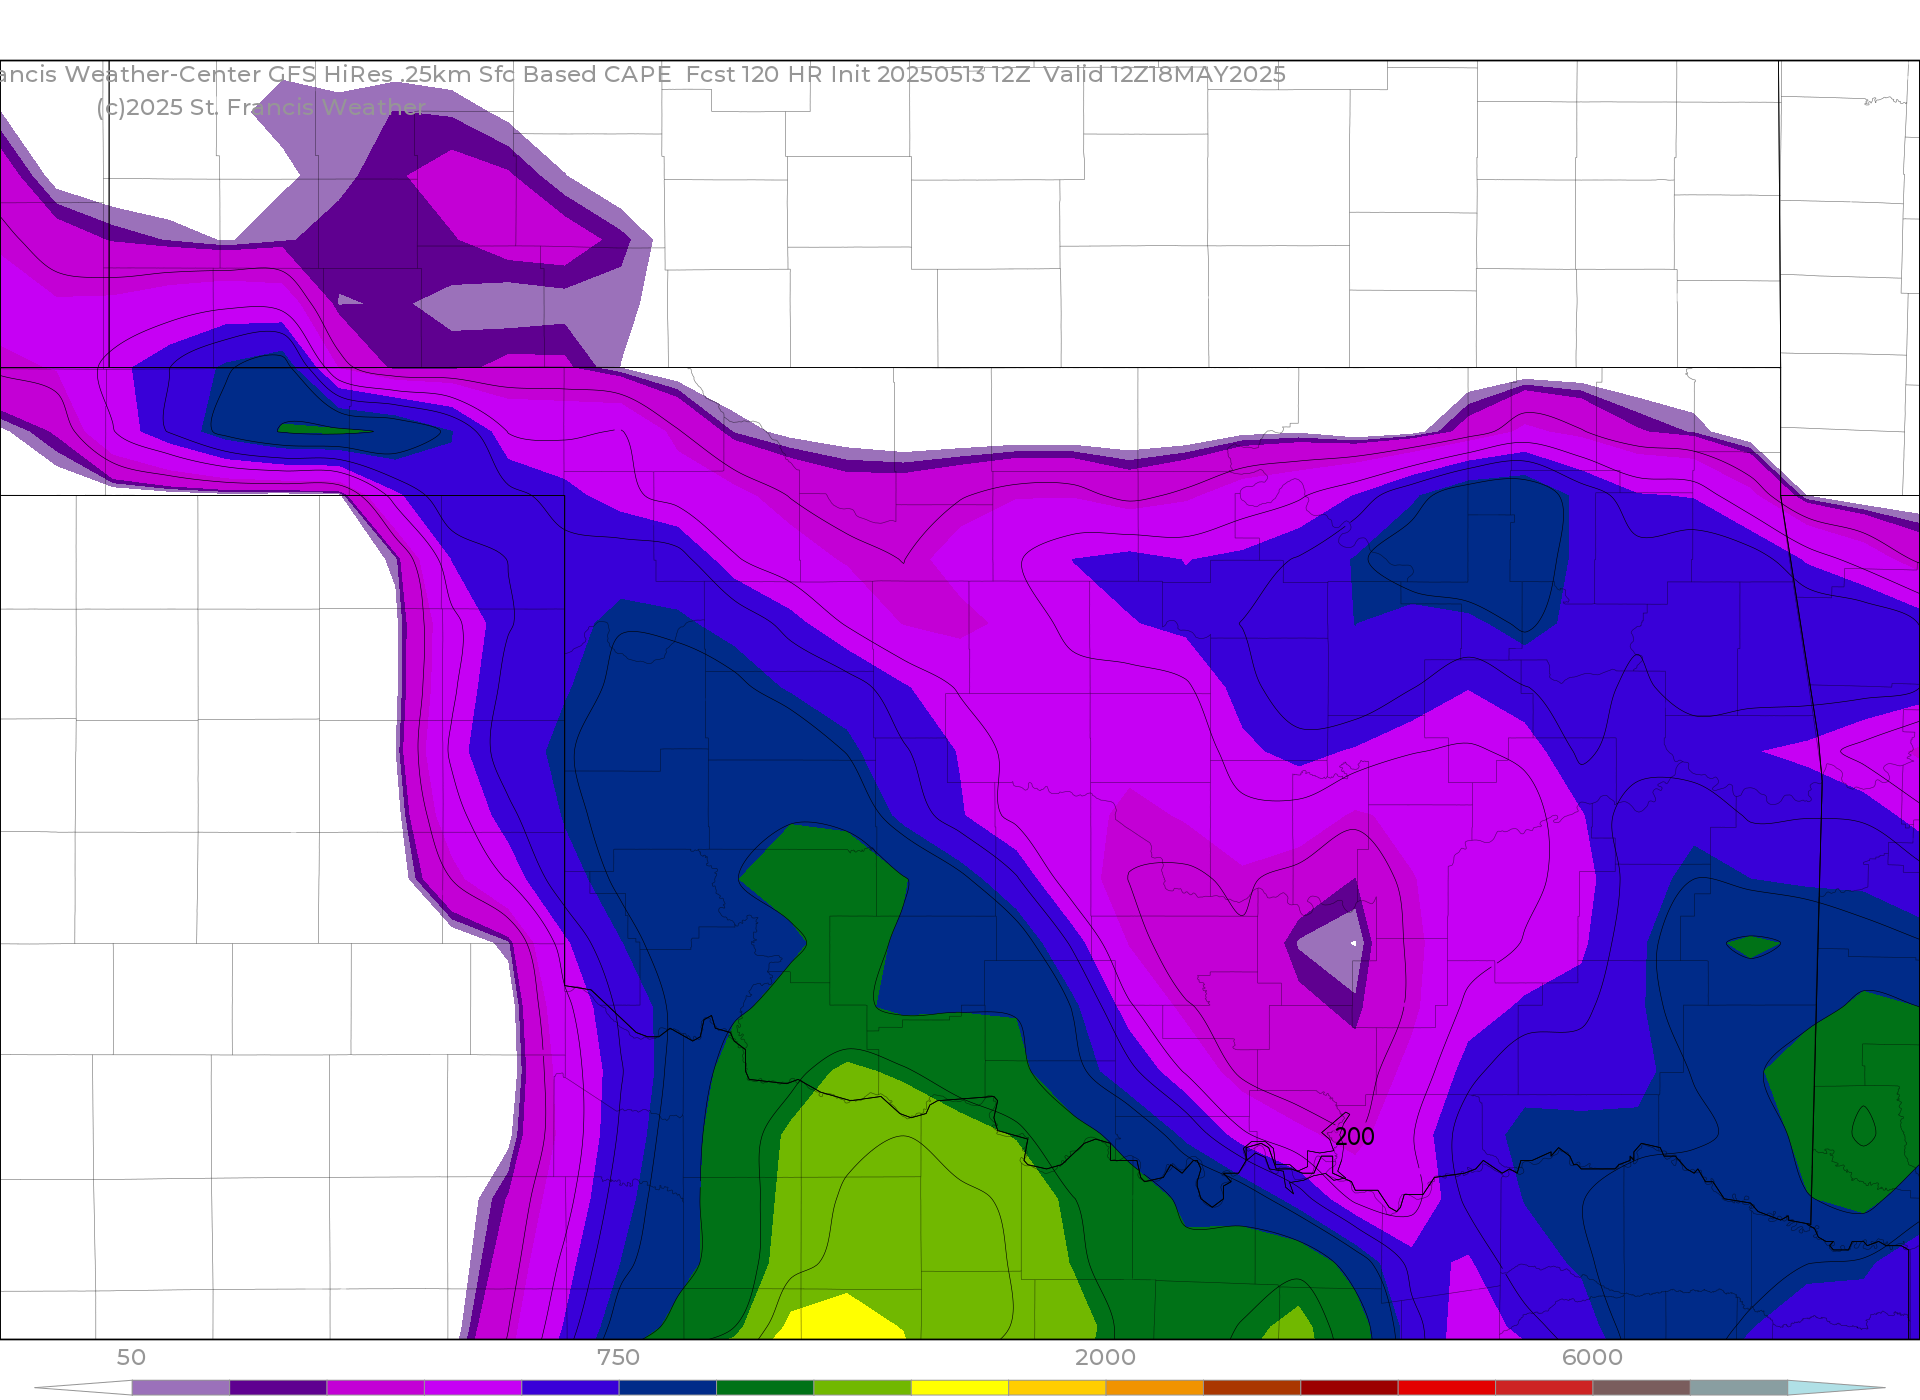This screenshot has height=1400, width=1920.
Task: Click the orange legend swatch
Action: 1154,1388
